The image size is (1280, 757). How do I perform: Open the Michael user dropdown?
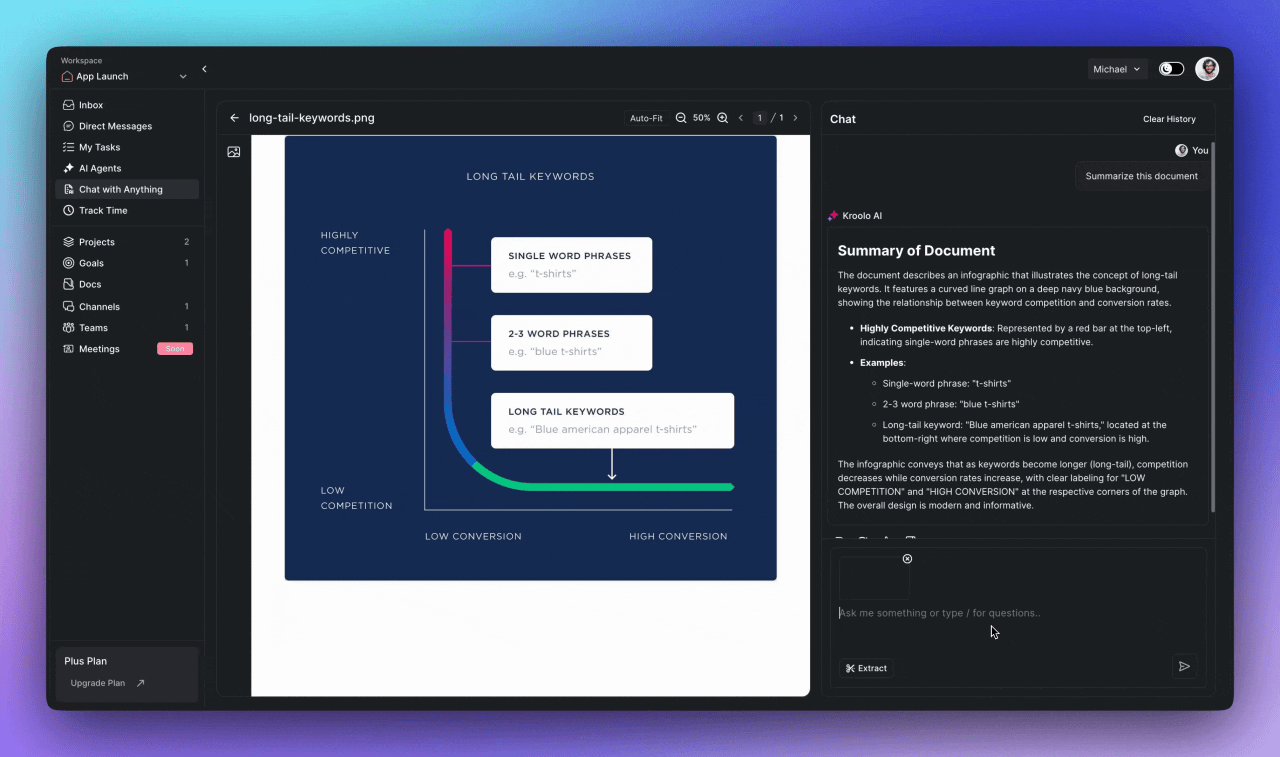1116,69
